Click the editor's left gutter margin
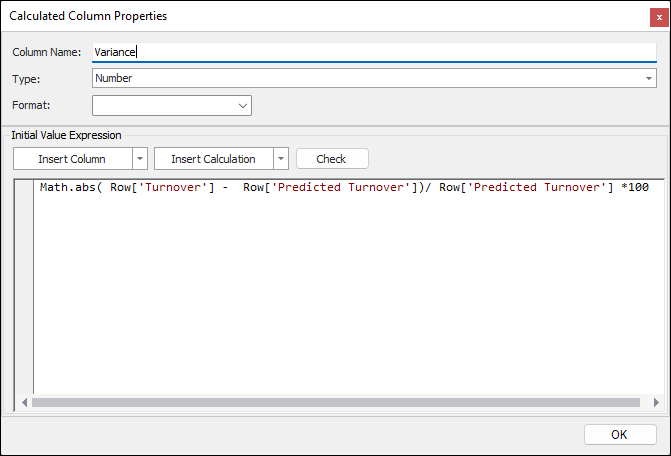Image resolution: width=671 pixels, height=456 pixels. [24, 290]
